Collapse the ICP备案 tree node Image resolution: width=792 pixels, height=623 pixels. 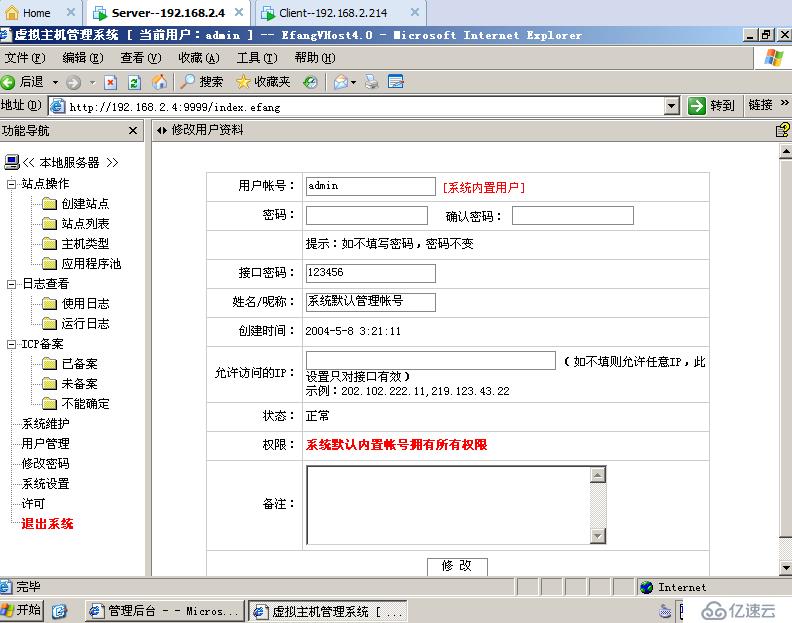tap(11, 344)
